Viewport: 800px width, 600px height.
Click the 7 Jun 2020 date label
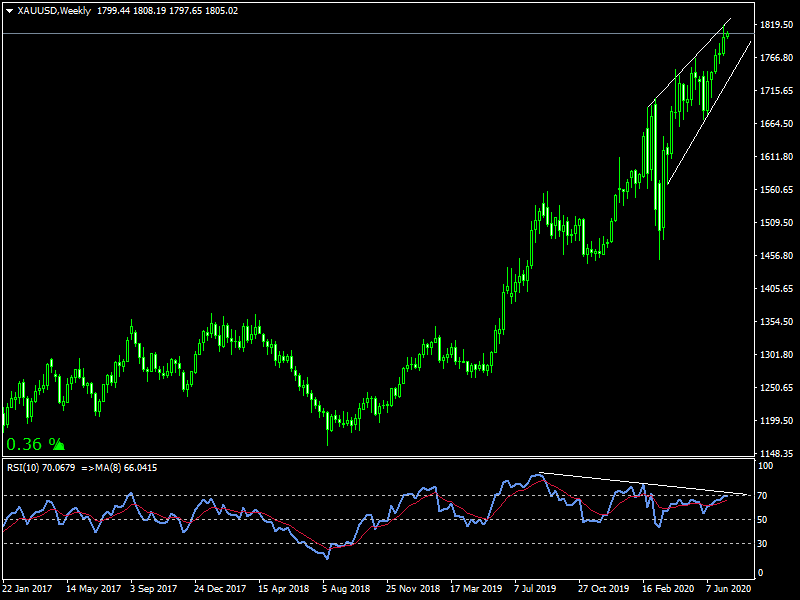click(729, 589)
